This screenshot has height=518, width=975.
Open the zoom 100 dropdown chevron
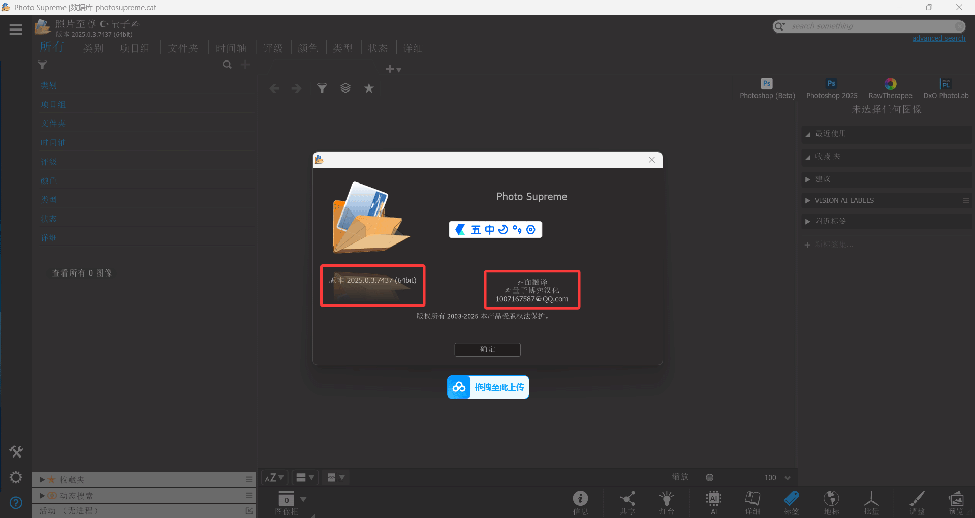788,478
